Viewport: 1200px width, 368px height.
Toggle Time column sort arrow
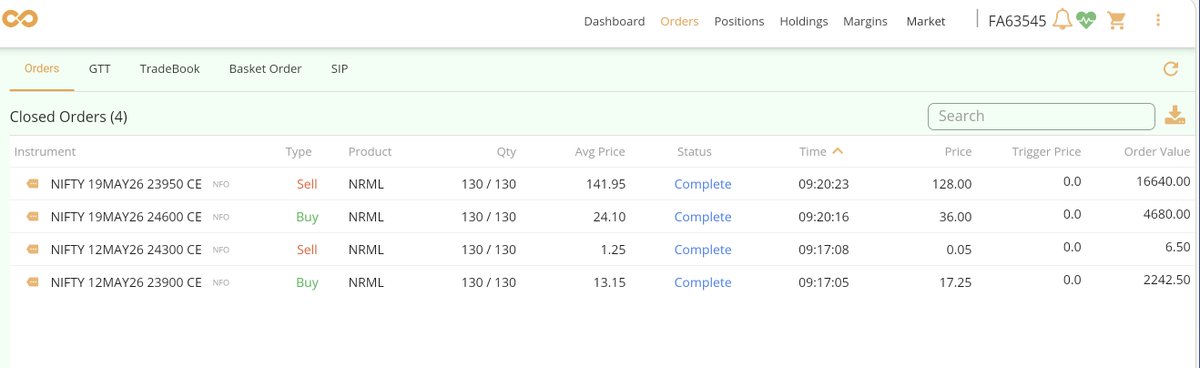coord(838,151)
